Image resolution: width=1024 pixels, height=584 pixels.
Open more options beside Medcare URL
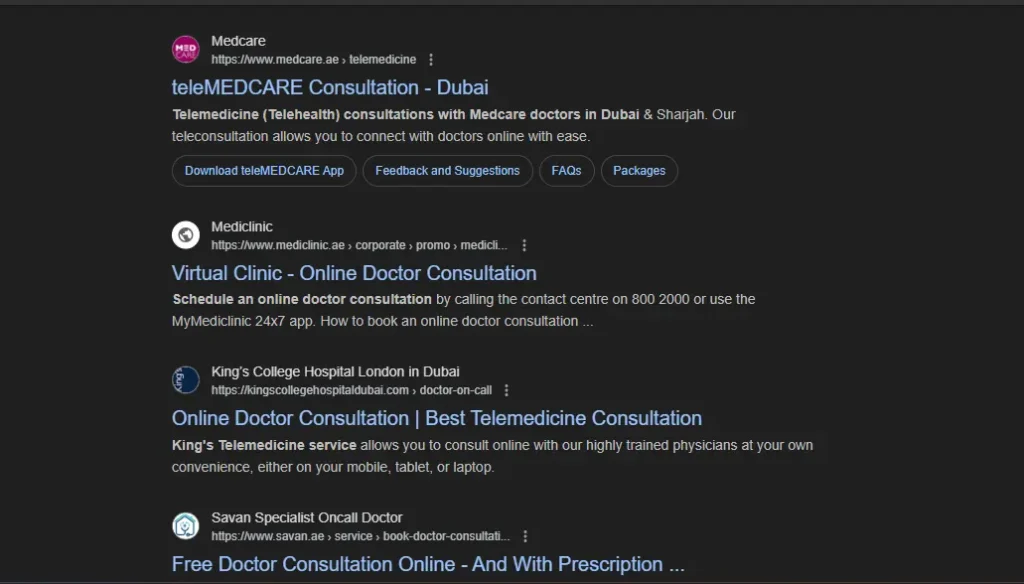tap(431, 60)
